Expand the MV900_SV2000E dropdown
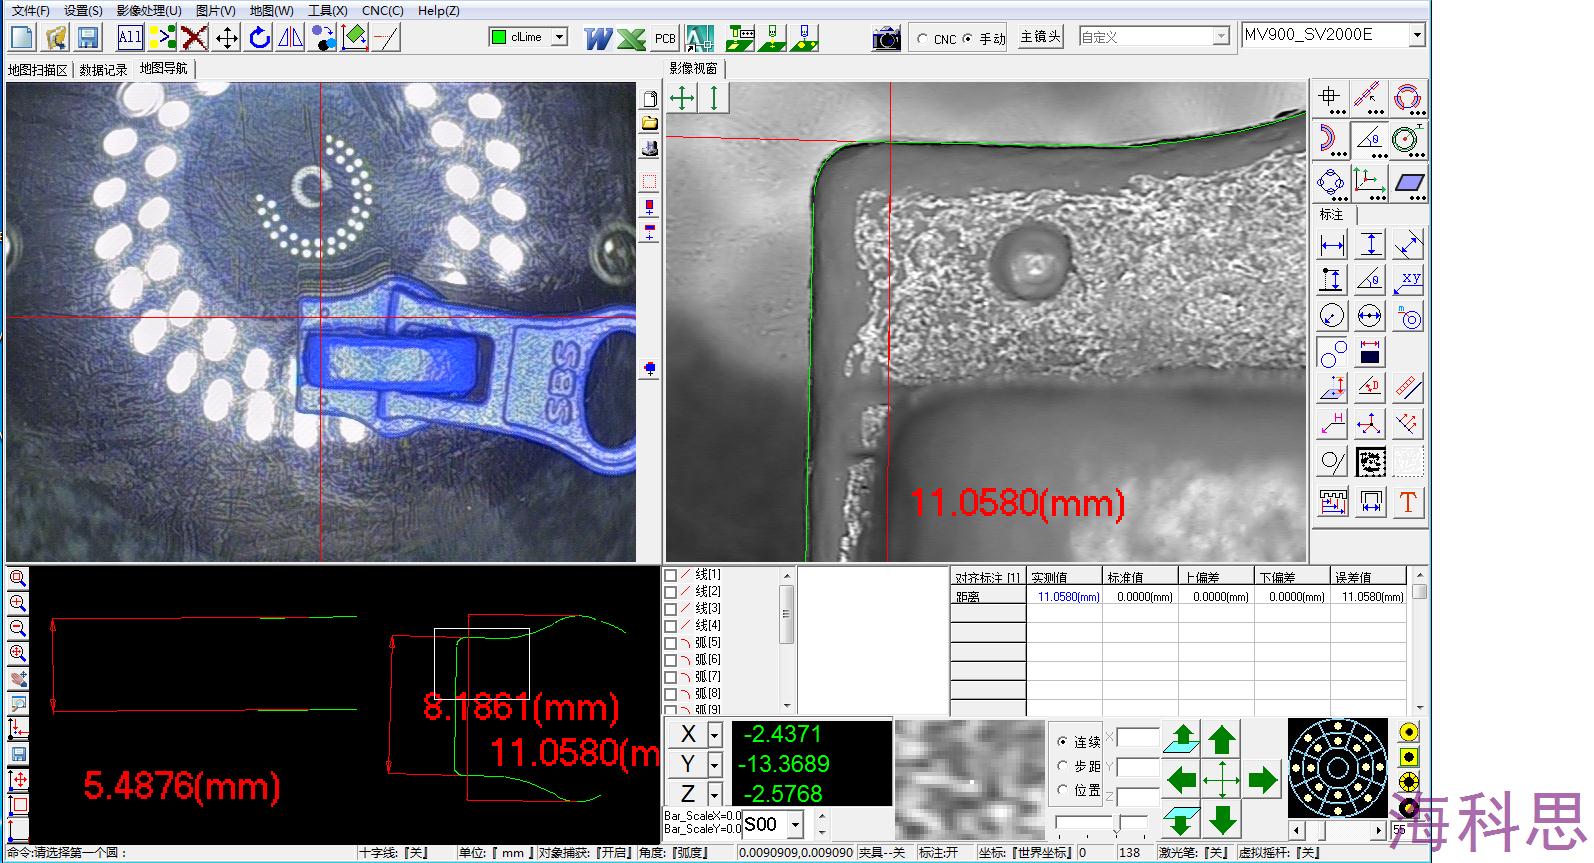This screenshot has height=863, width=1594. 1416,35
